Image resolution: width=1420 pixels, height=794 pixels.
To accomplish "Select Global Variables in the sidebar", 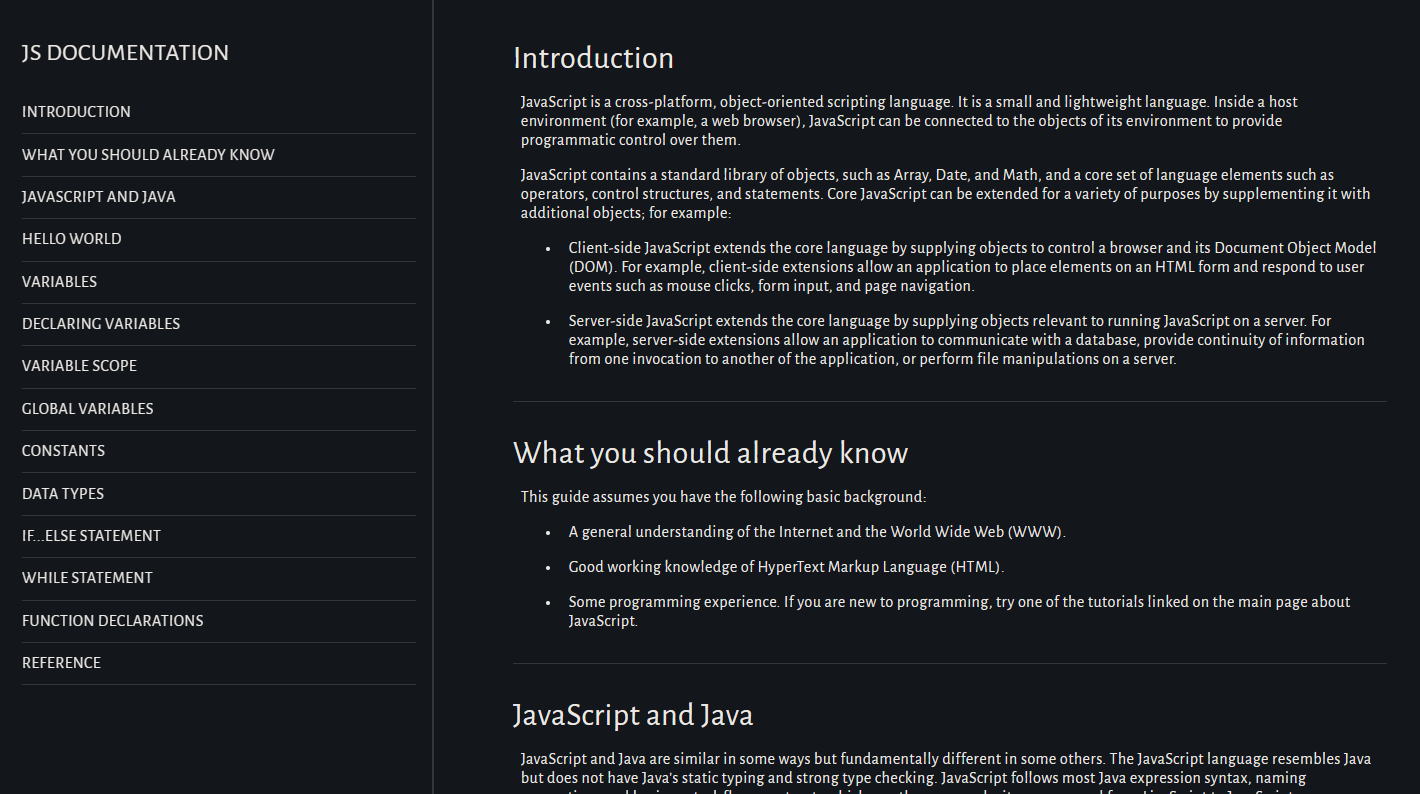I will [88, 409].
